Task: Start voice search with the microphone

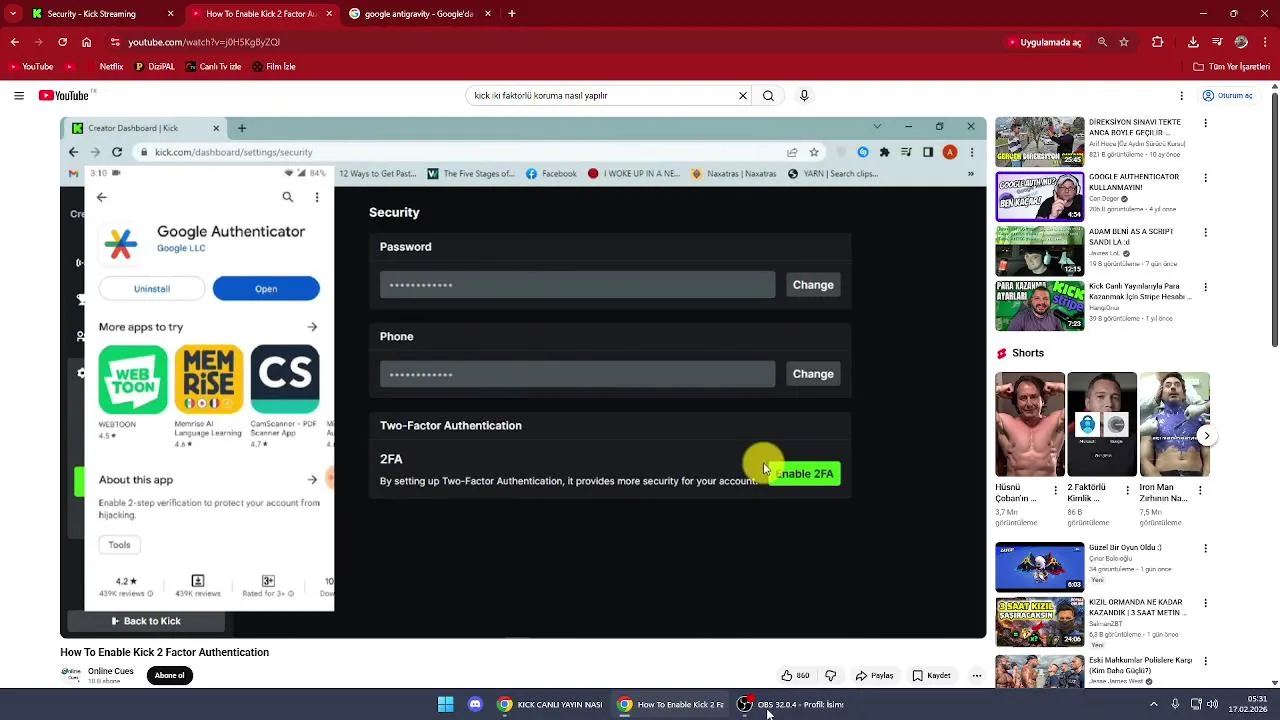Action: click(x=804, y=96)
